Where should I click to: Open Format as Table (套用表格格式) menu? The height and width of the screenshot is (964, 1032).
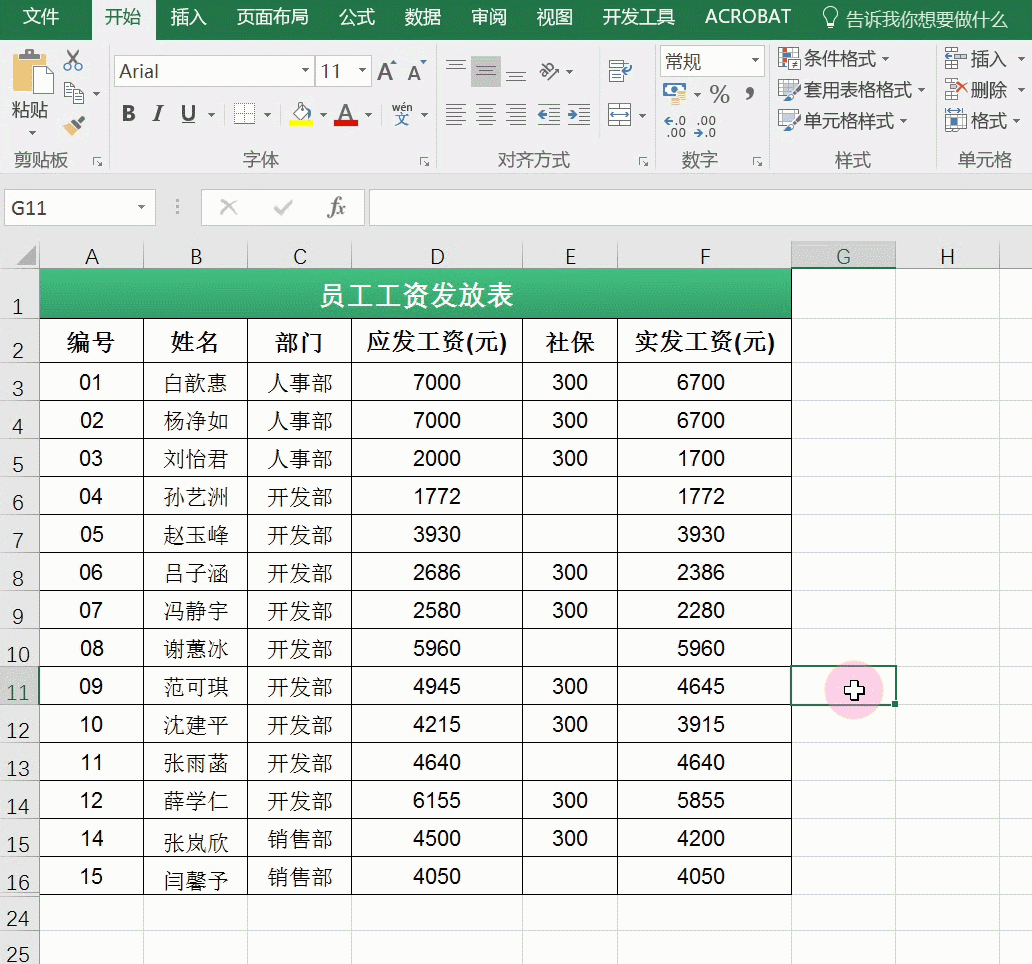851,89
